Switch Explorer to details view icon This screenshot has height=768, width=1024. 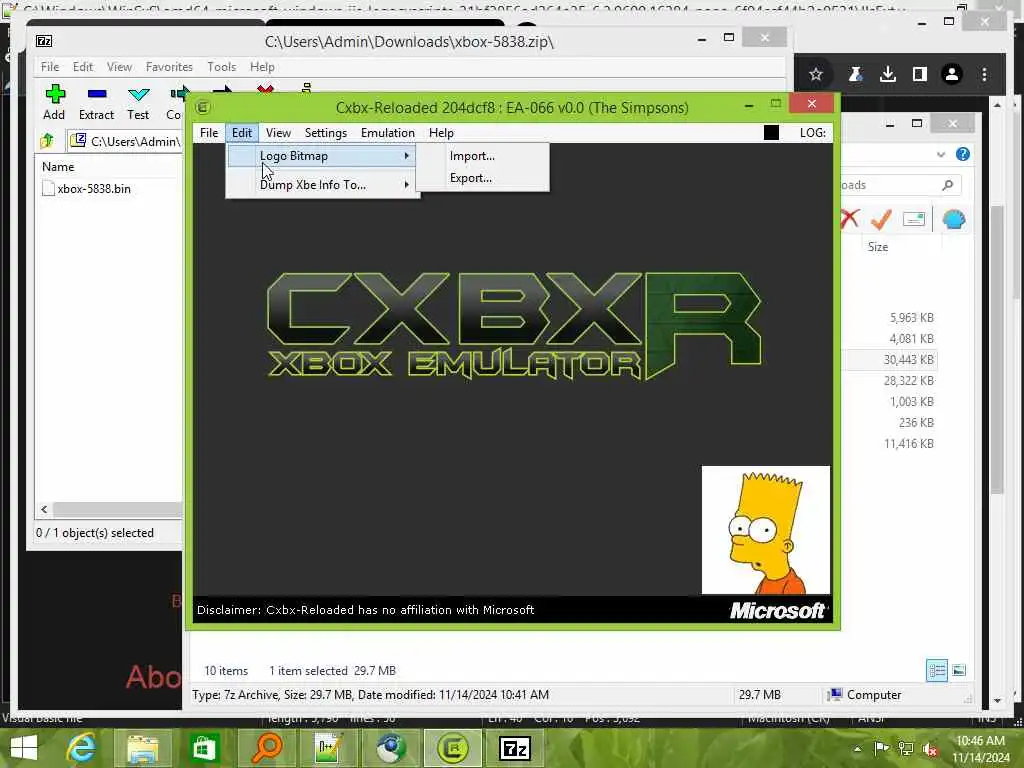[x=936, y=670]
